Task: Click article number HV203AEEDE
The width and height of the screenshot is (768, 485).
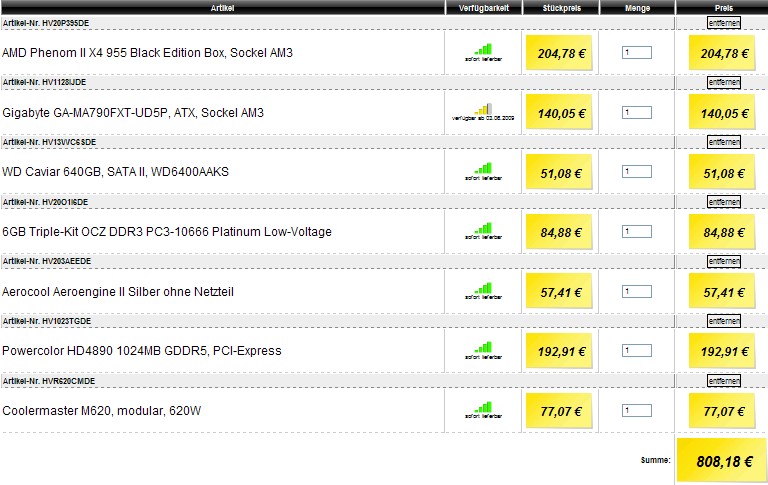Action: pos(67,262)
